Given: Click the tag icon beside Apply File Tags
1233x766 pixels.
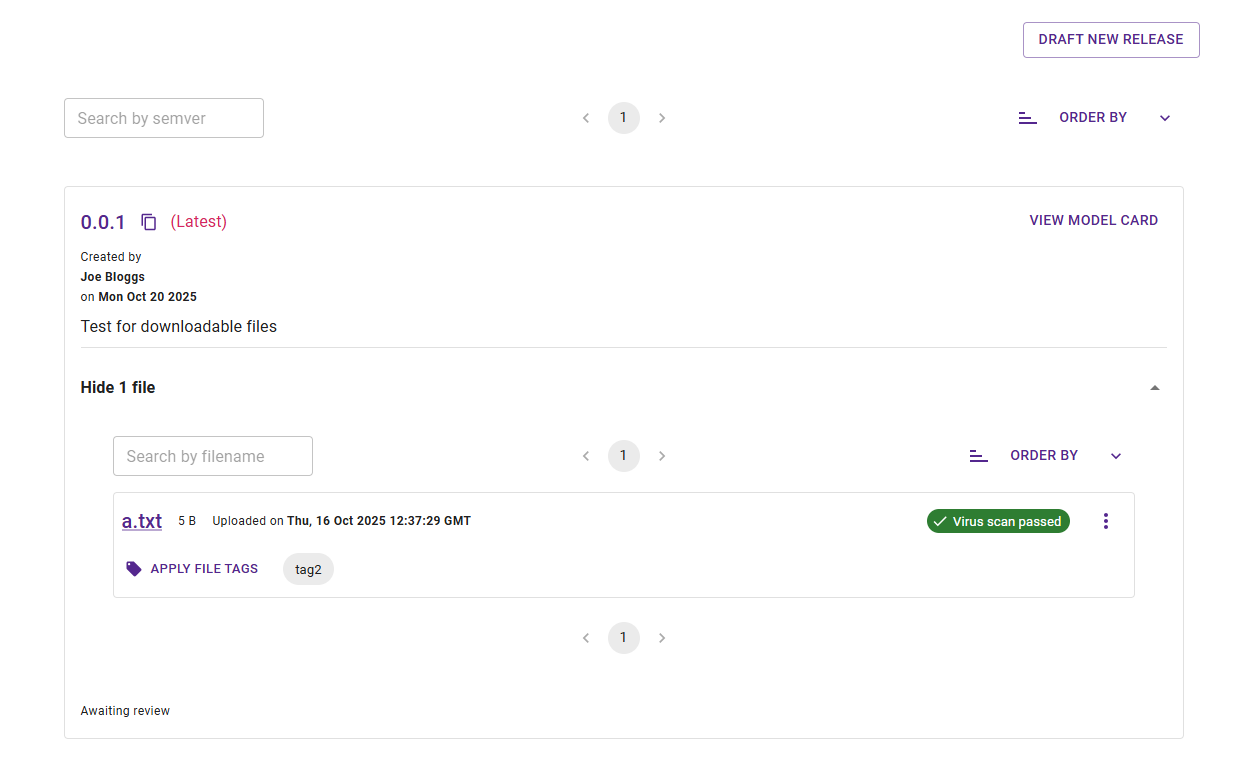Looking at the screenshot, I should (x=133, y=568).
